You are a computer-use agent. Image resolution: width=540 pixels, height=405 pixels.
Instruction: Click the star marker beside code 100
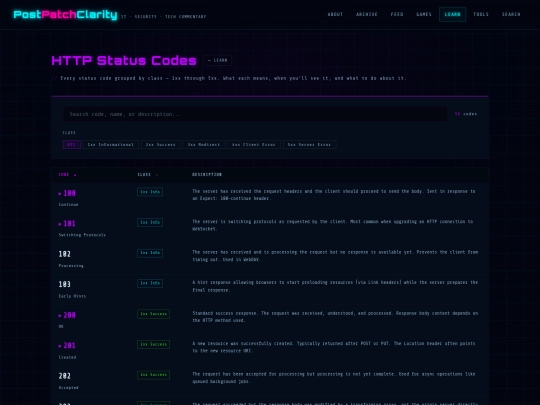click(60, 194)
